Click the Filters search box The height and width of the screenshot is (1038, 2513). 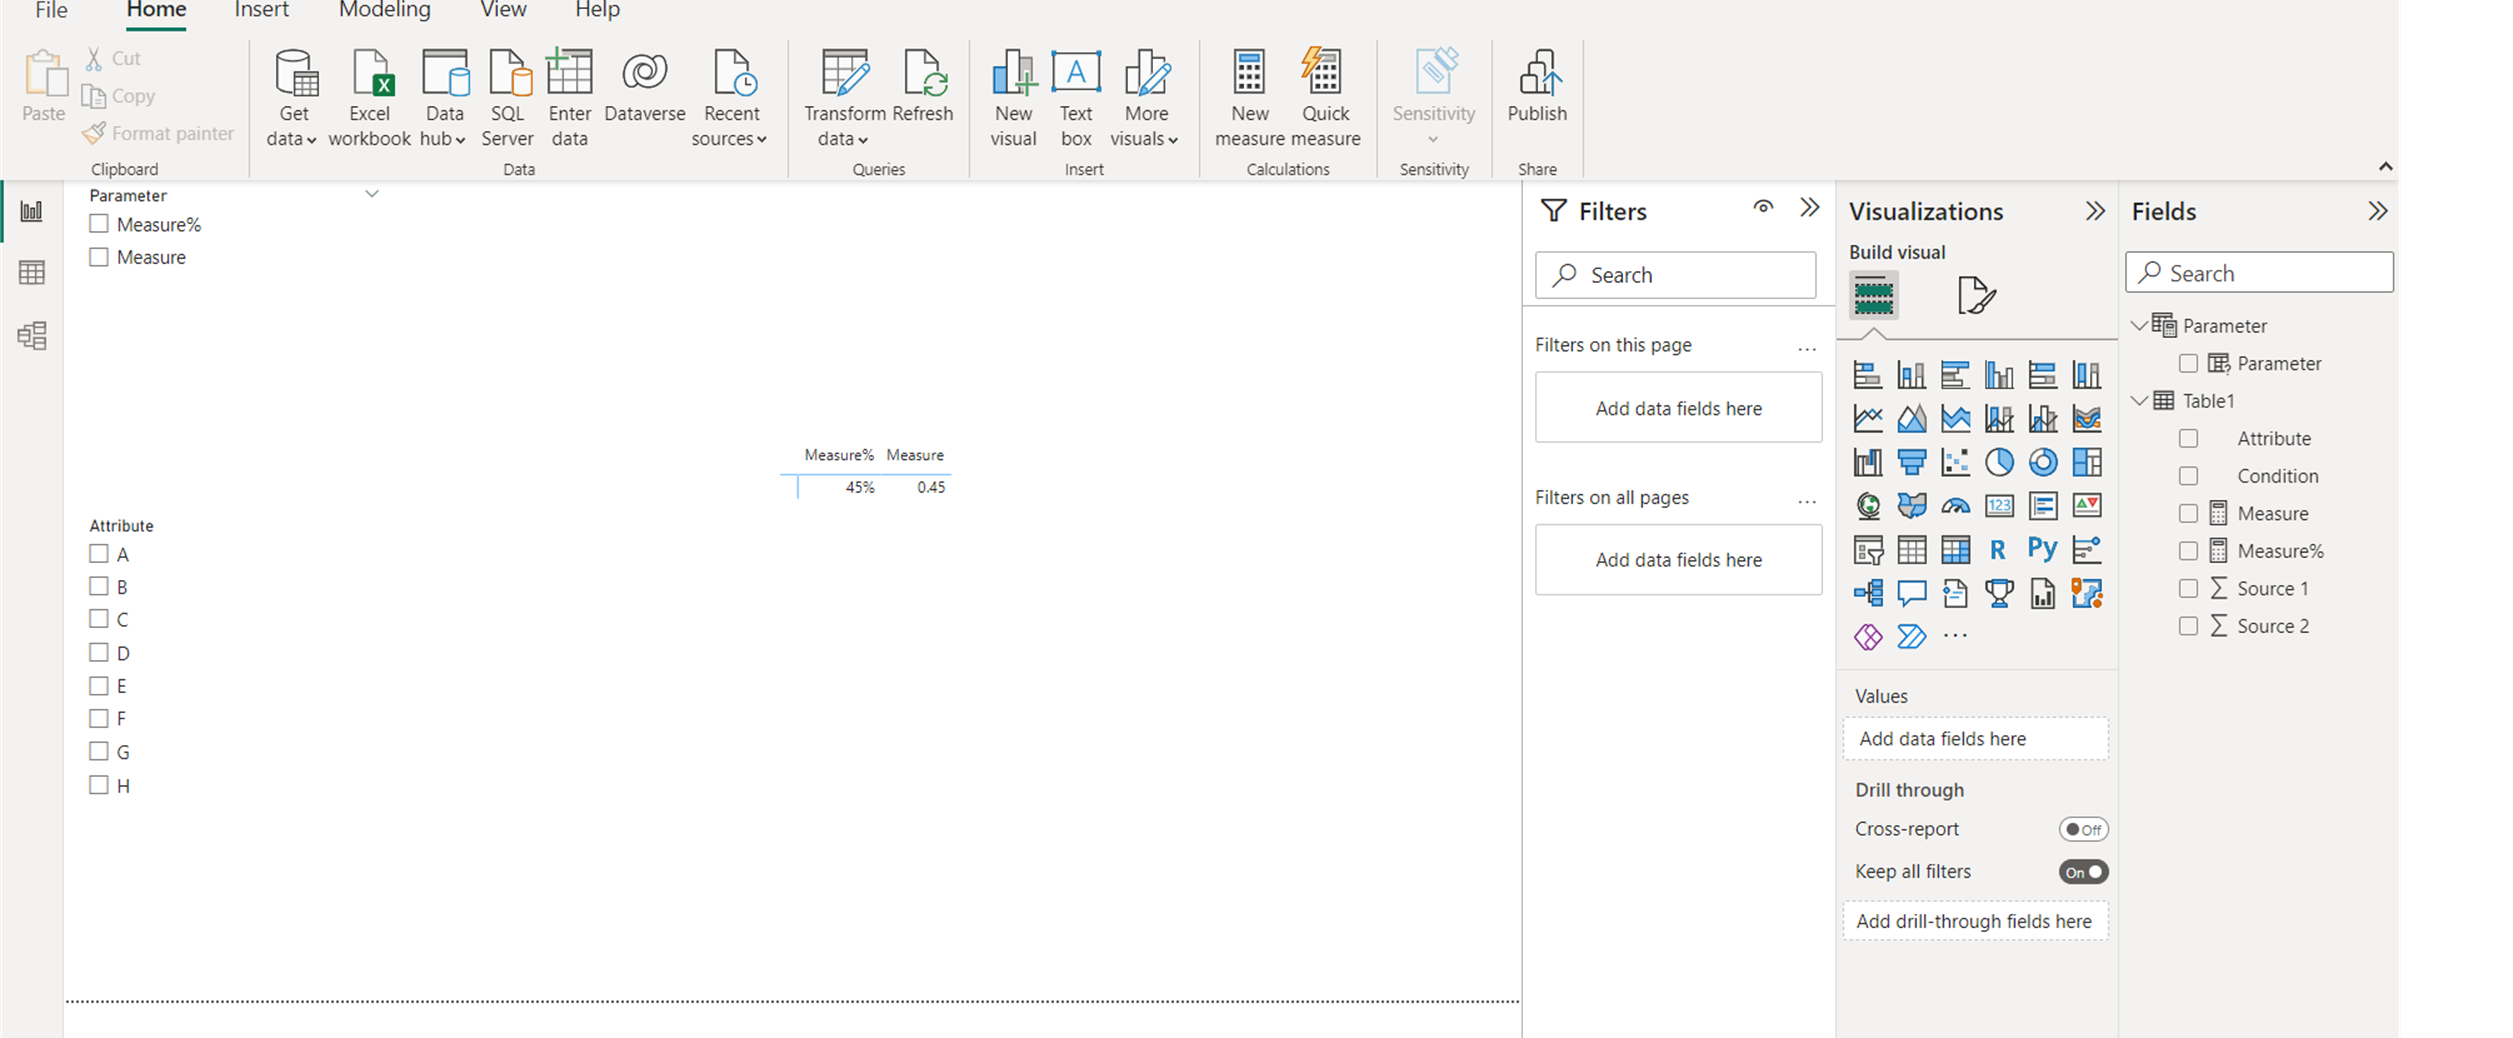[x=1676, y=275]
